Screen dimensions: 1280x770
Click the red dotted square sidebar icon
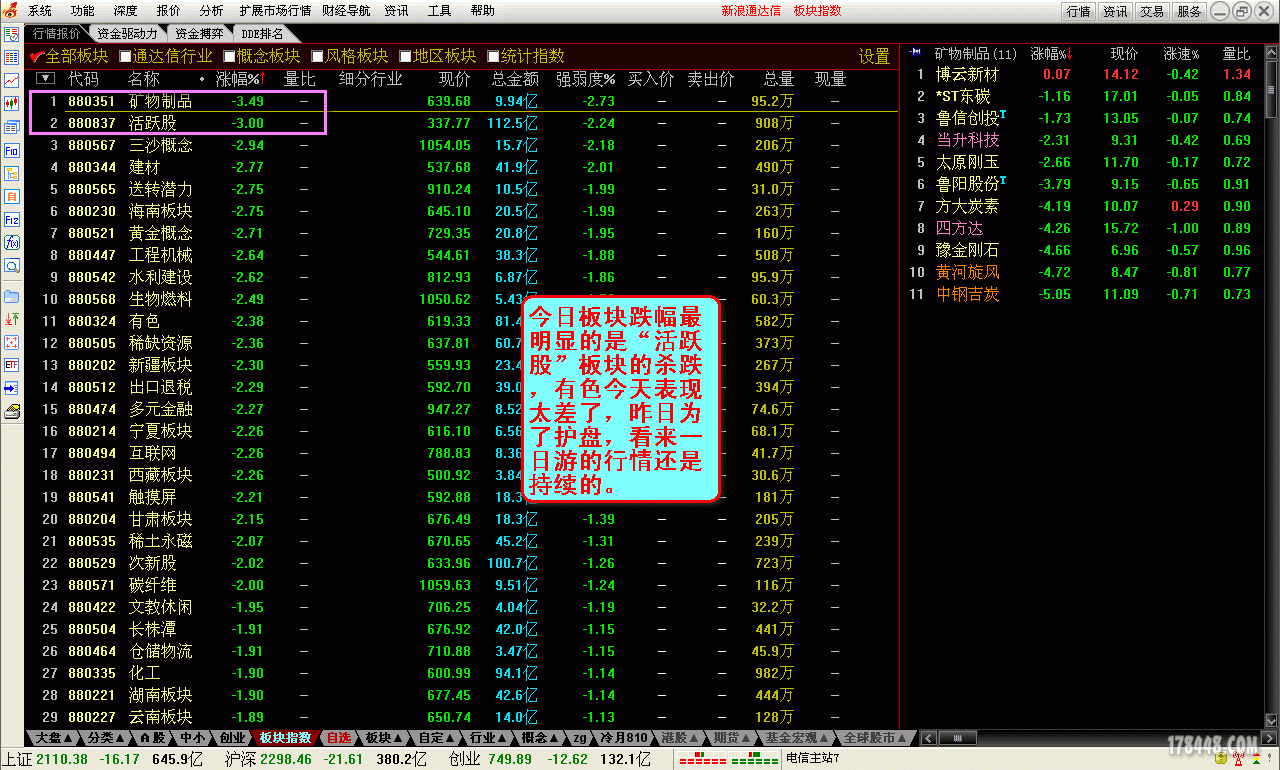[x=12, y=343]
